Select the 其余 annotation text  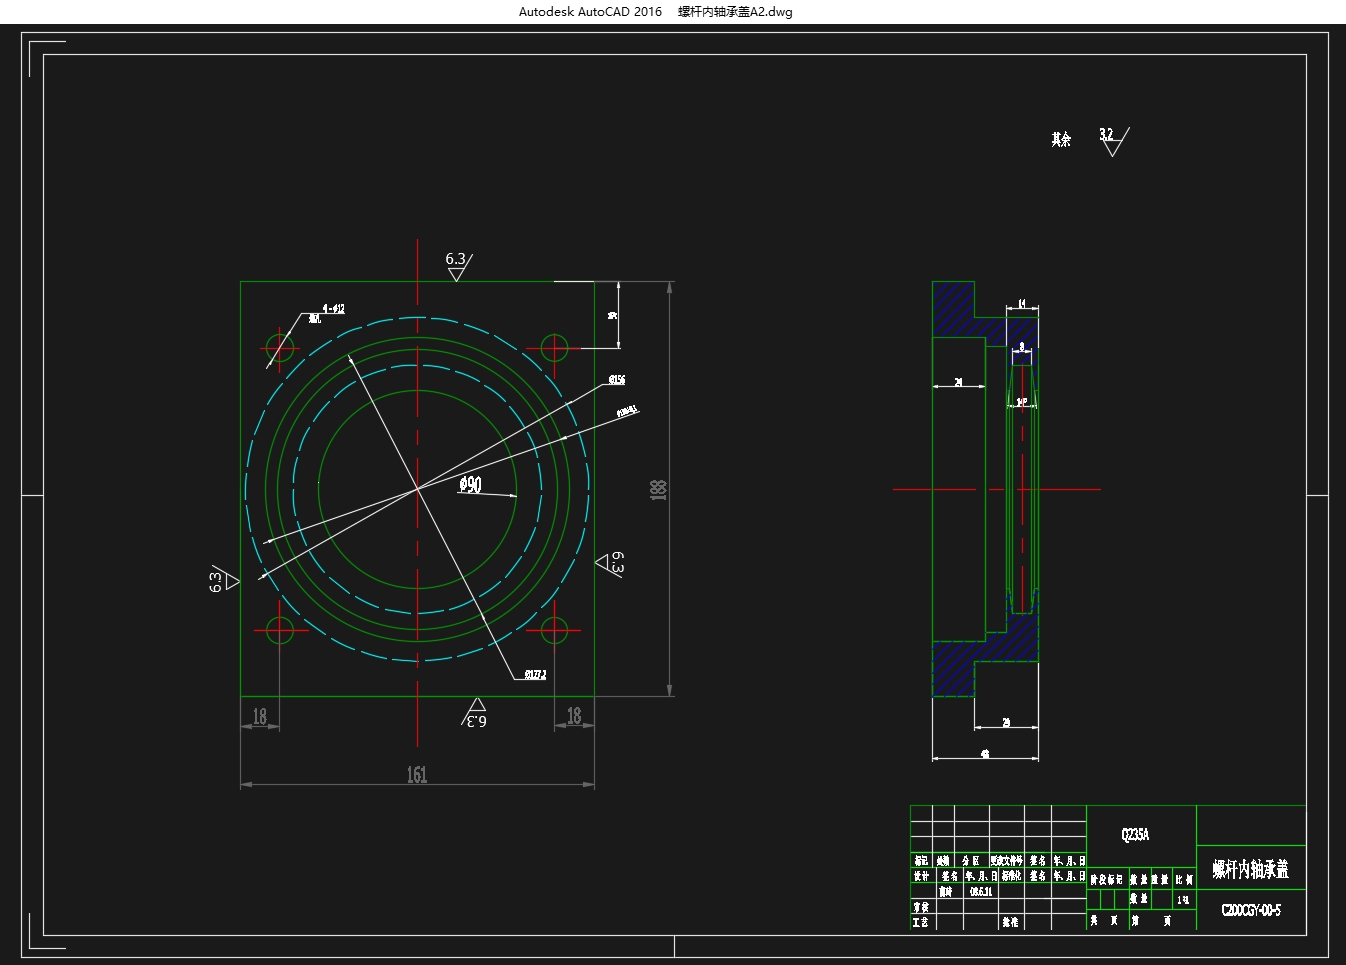click(x=1061, y=139)
